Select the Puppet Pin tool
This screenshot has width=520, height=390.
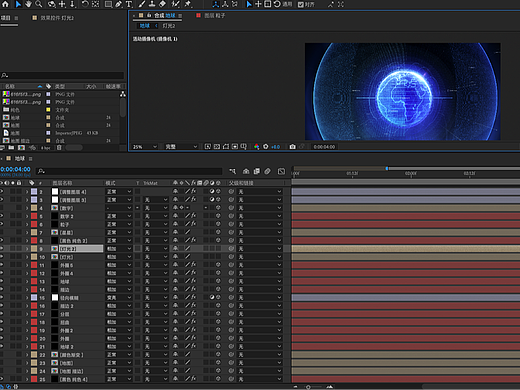[x=188, y=4]
